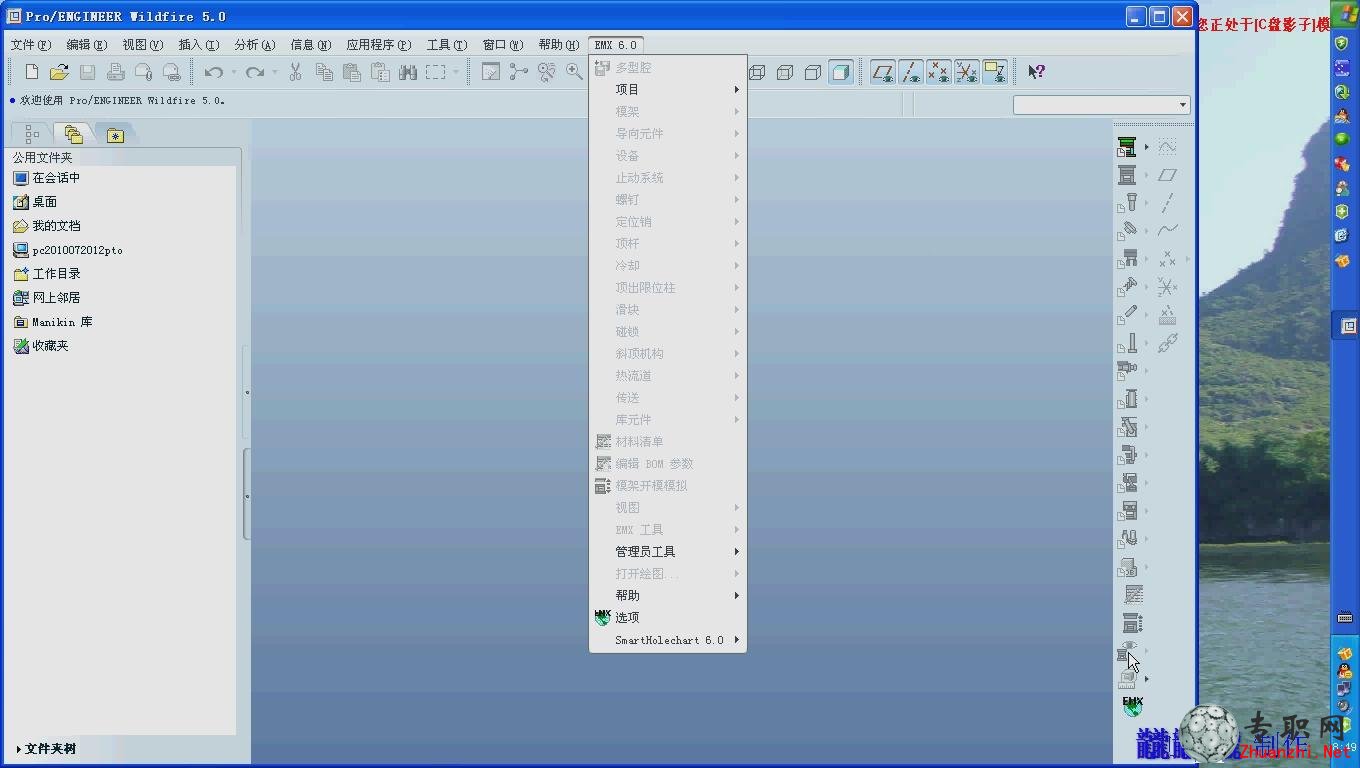Create a new file with the New icon
This screenshot has height=768, width=1360.
coord(32,72)
